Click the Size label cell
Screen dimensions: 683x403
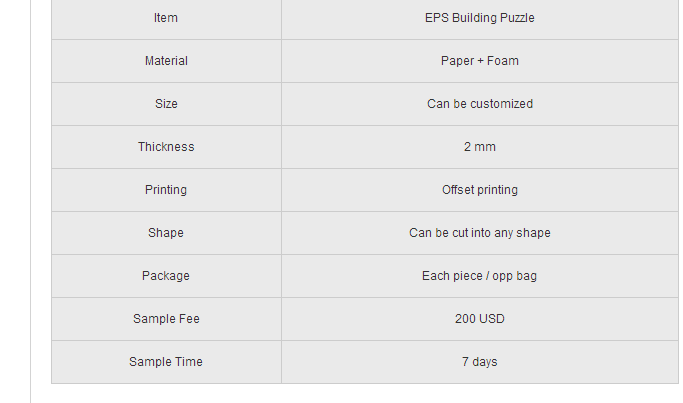[166, 104]
